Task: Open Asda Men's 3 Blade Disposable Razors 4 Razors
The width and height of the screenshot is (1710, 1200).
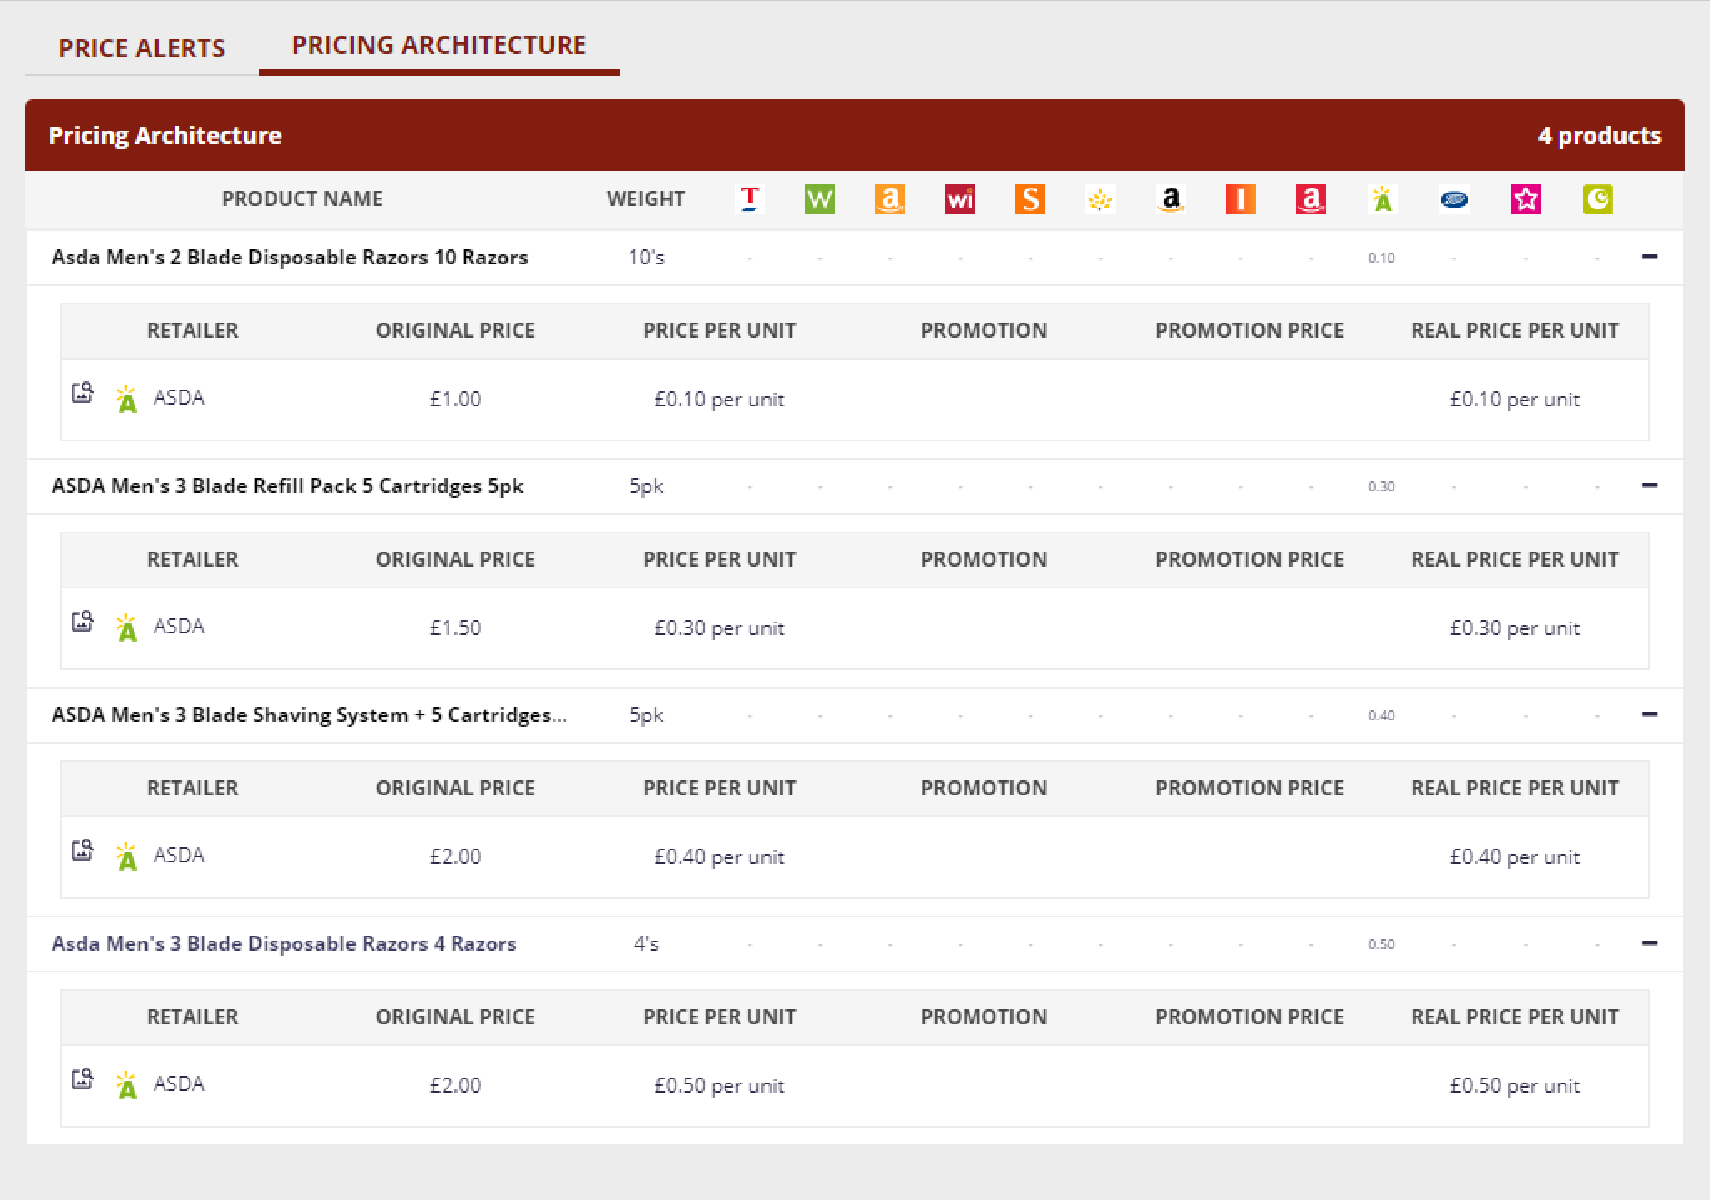Action: pyautogui.click(x=284, y=944)
